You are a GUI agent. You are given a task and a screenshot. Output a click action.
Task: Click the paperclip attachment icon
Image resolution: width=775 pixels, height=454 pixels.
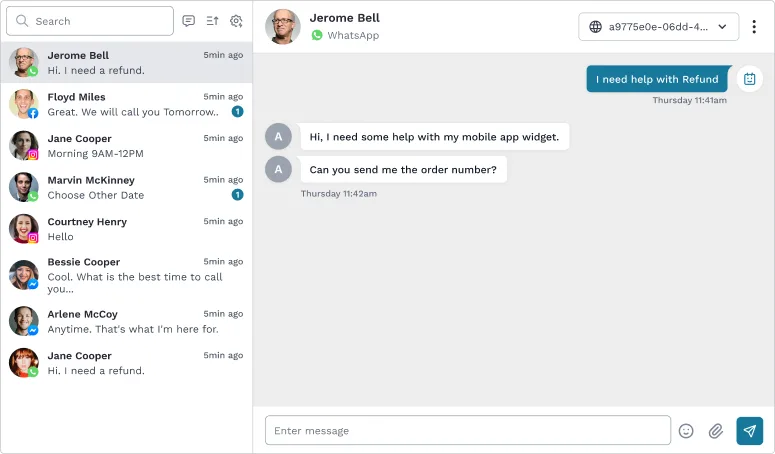pyautogui.click(x=715, y=431)
